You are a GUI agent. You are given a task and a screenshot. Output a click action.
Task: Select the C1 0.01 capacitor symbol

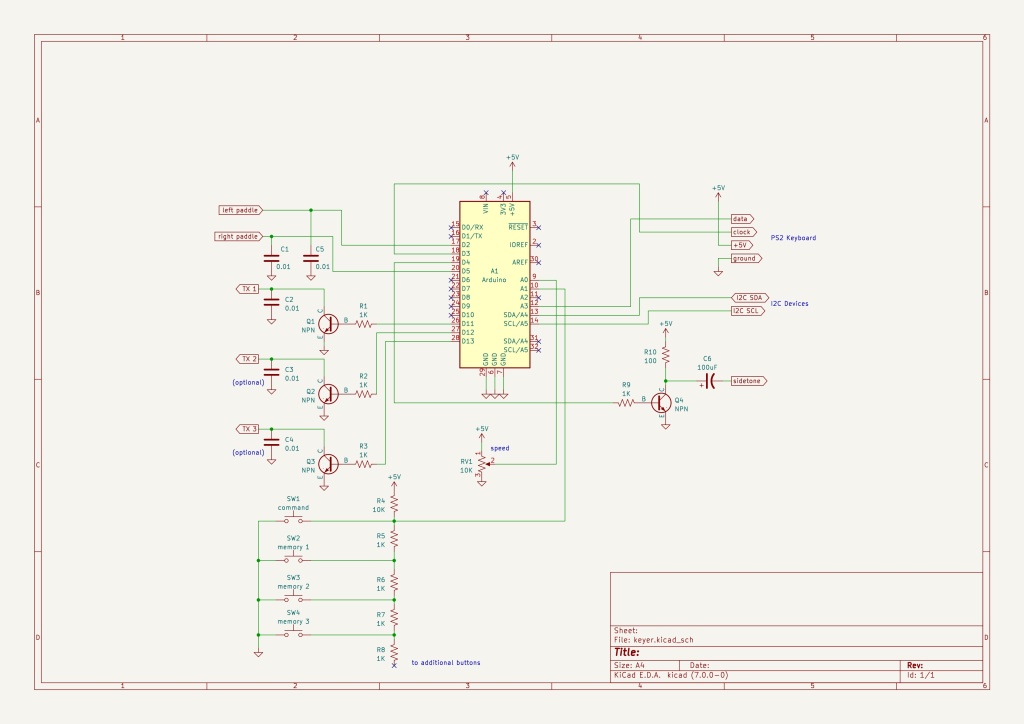(x=270, y=258)
